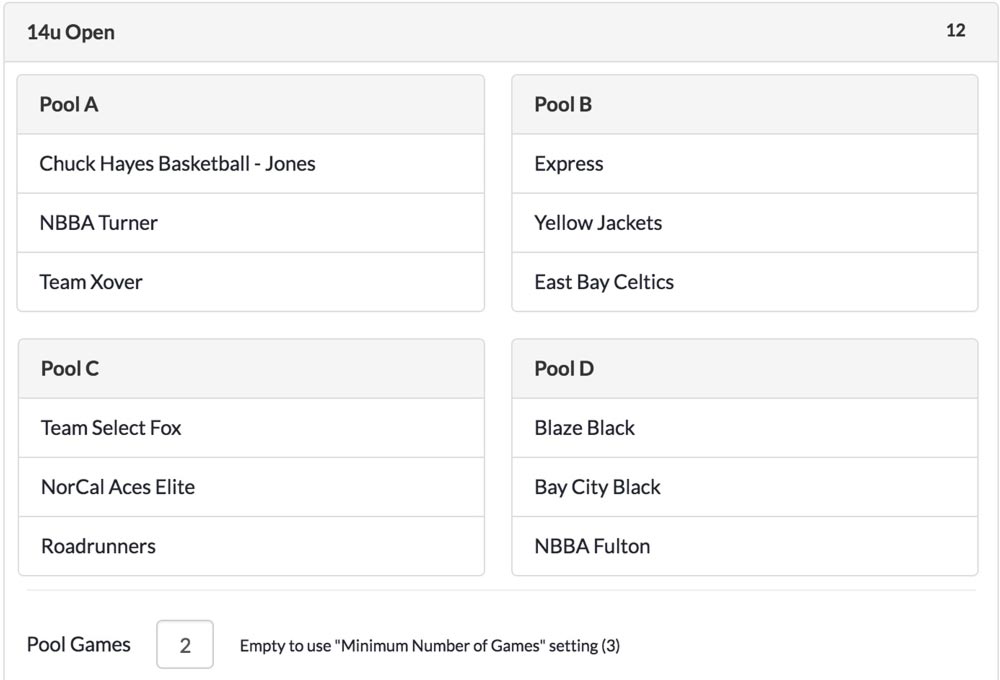1000x680 pixels.
Task: Click Yellow Jackets team row
Action: 598,223
